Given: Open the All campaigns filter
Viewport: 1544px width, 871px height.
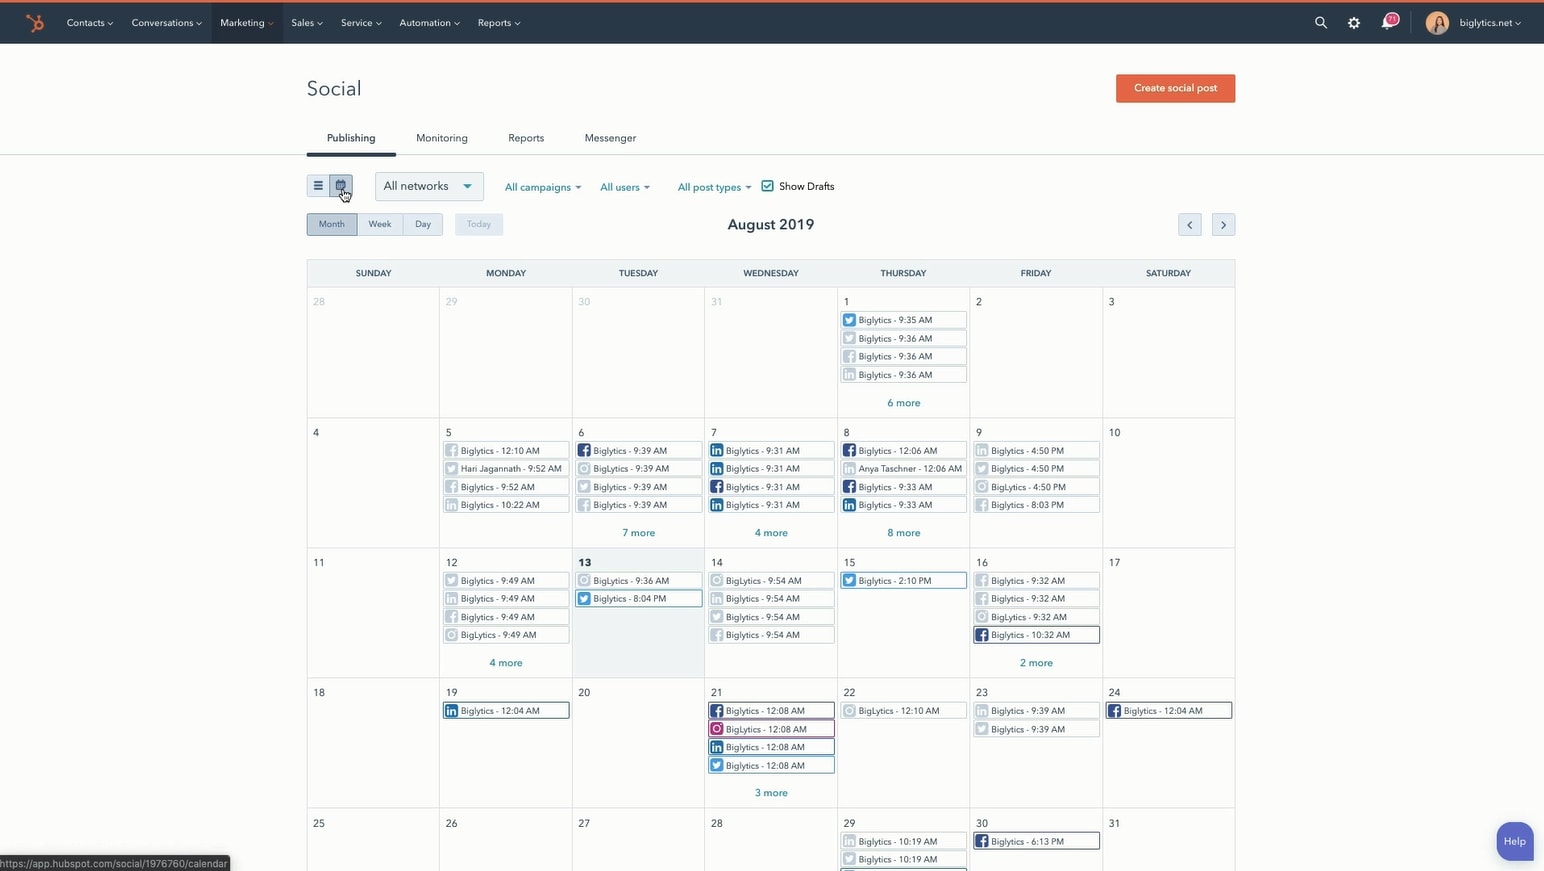Looking at the screenshot, I should (x=543, y=187).
